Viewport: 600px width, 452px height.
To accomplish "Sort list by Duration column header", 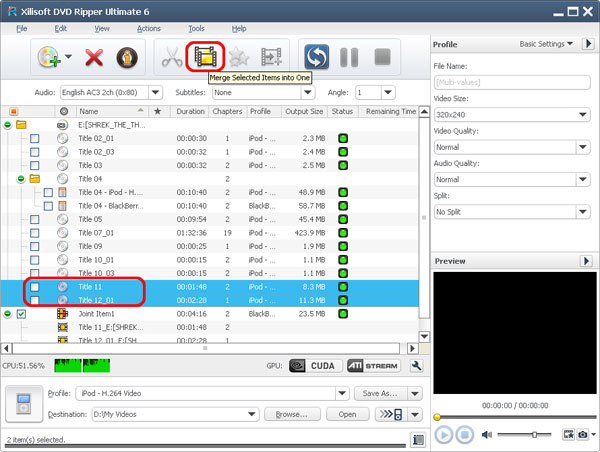I will [190, 111].
